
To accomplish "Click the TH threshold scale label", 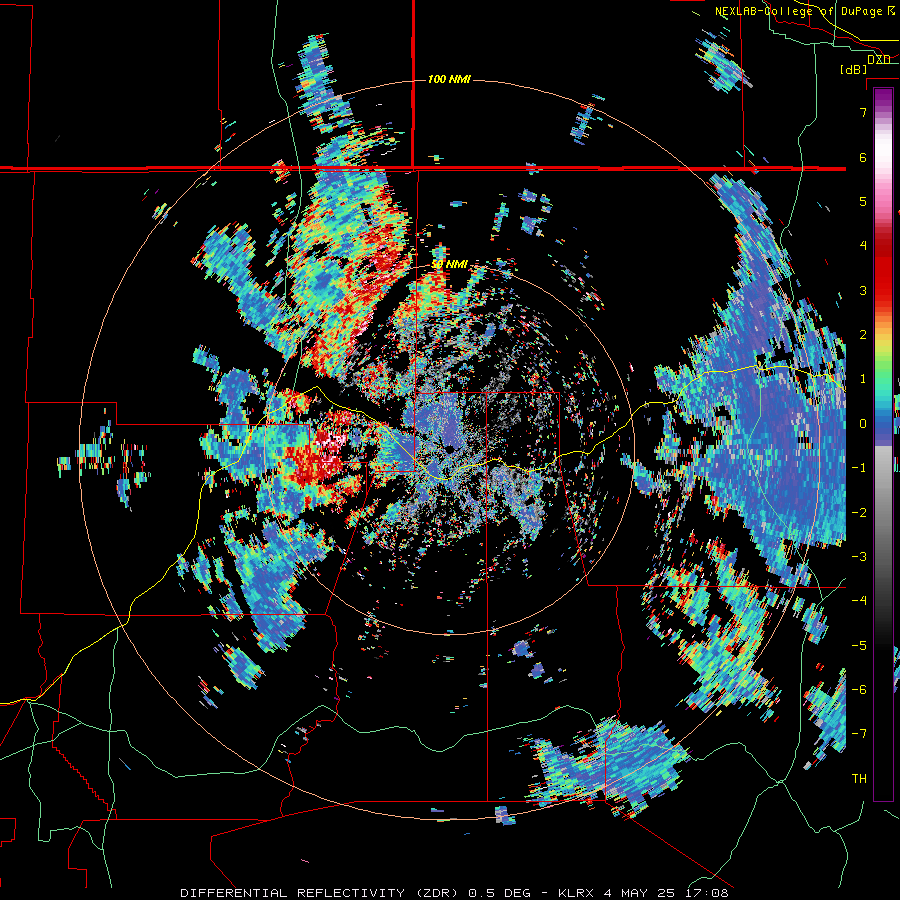I will [859, 779].
